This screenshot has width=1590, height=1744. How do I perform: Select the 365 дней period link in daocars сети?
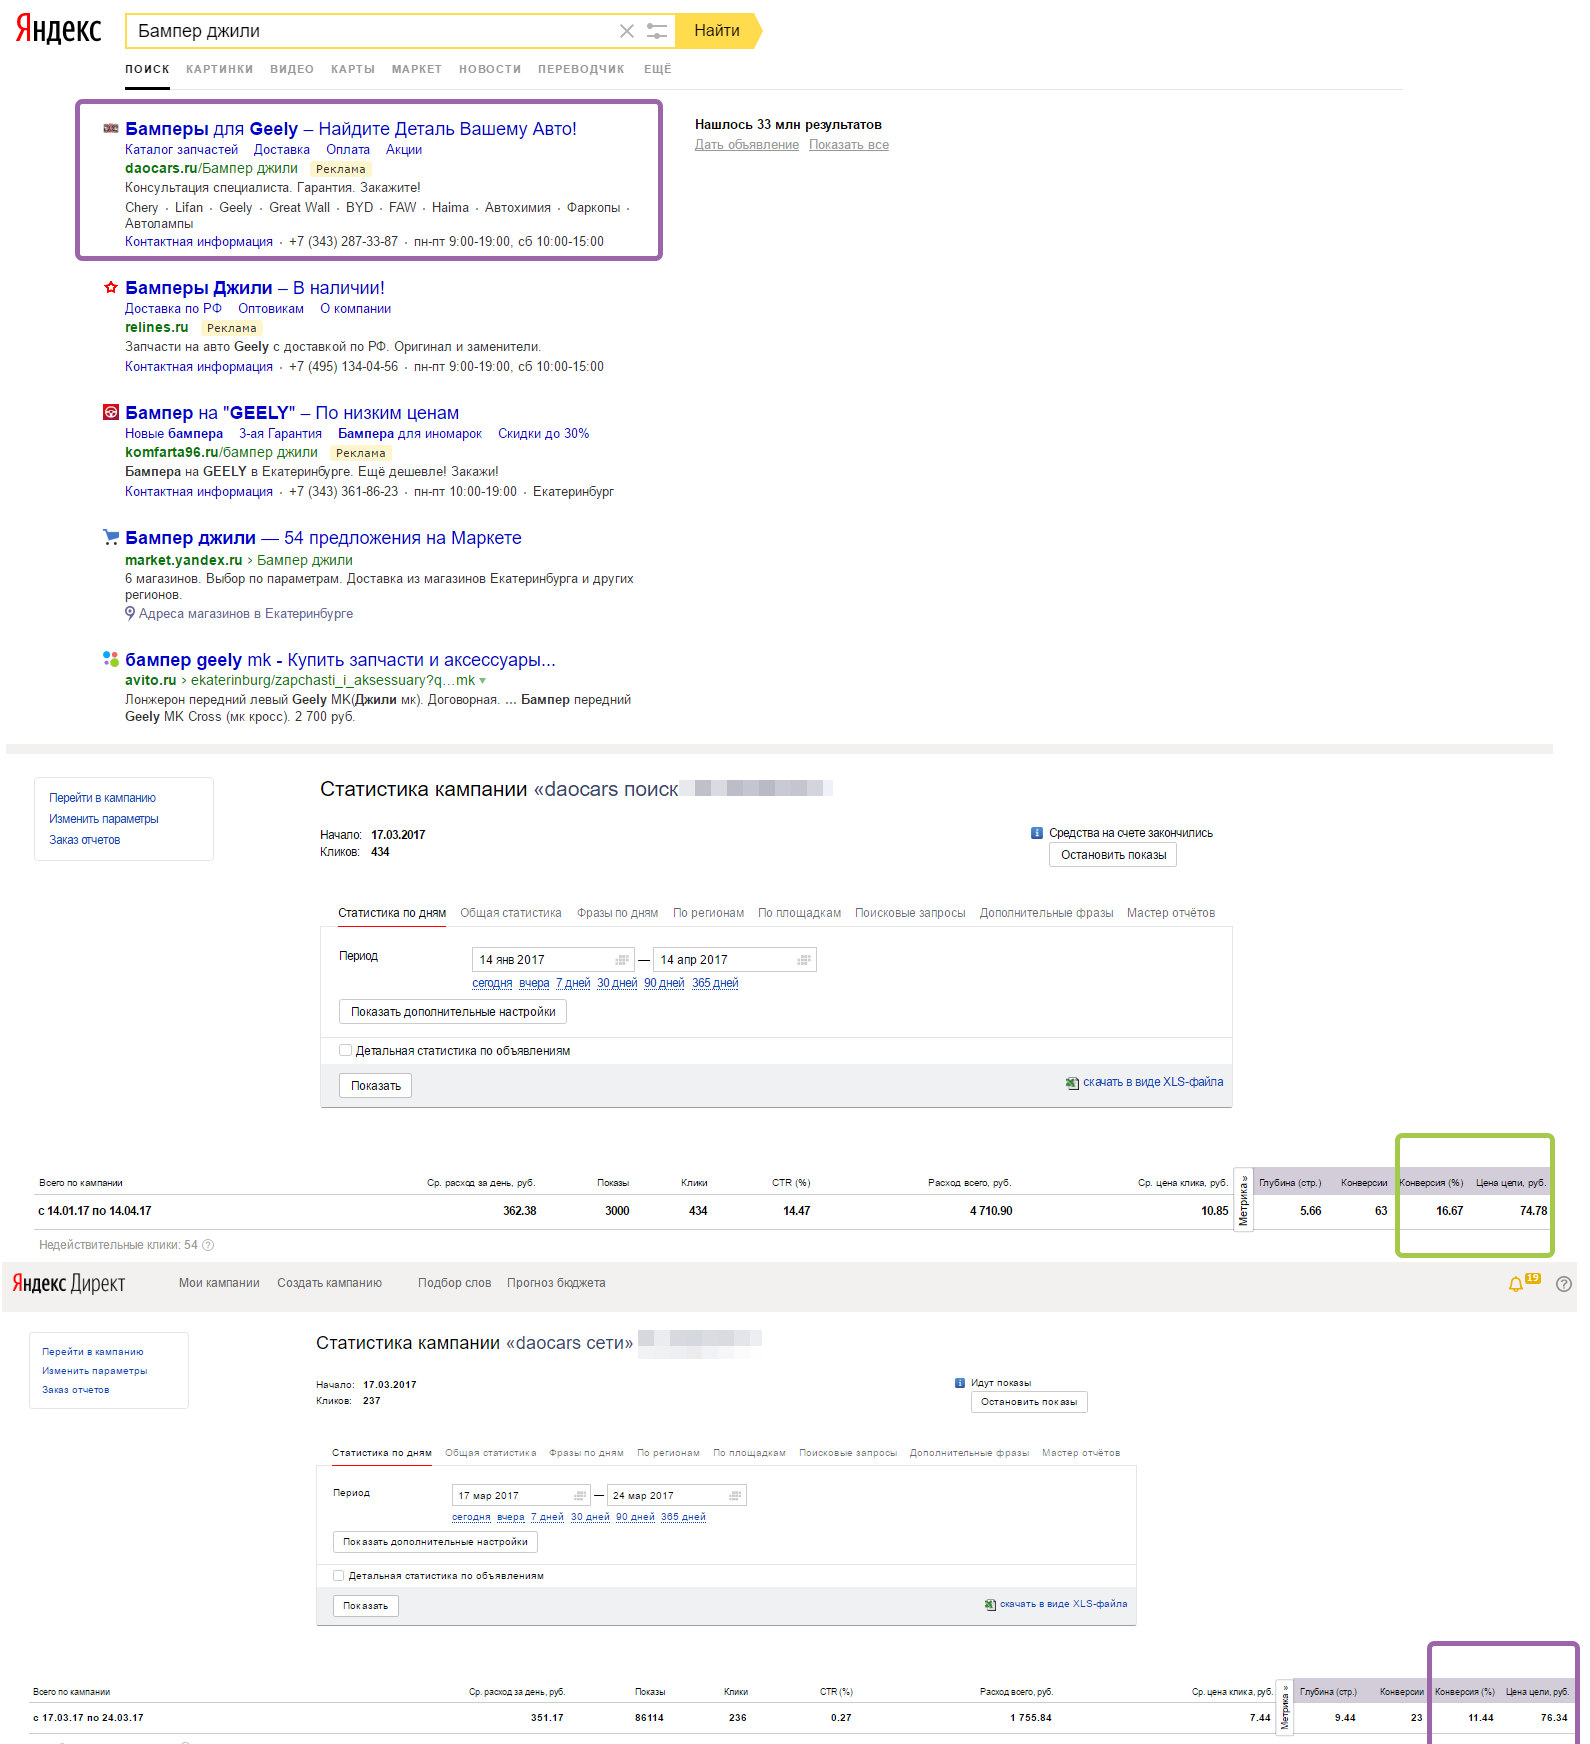pos(683,1517)
